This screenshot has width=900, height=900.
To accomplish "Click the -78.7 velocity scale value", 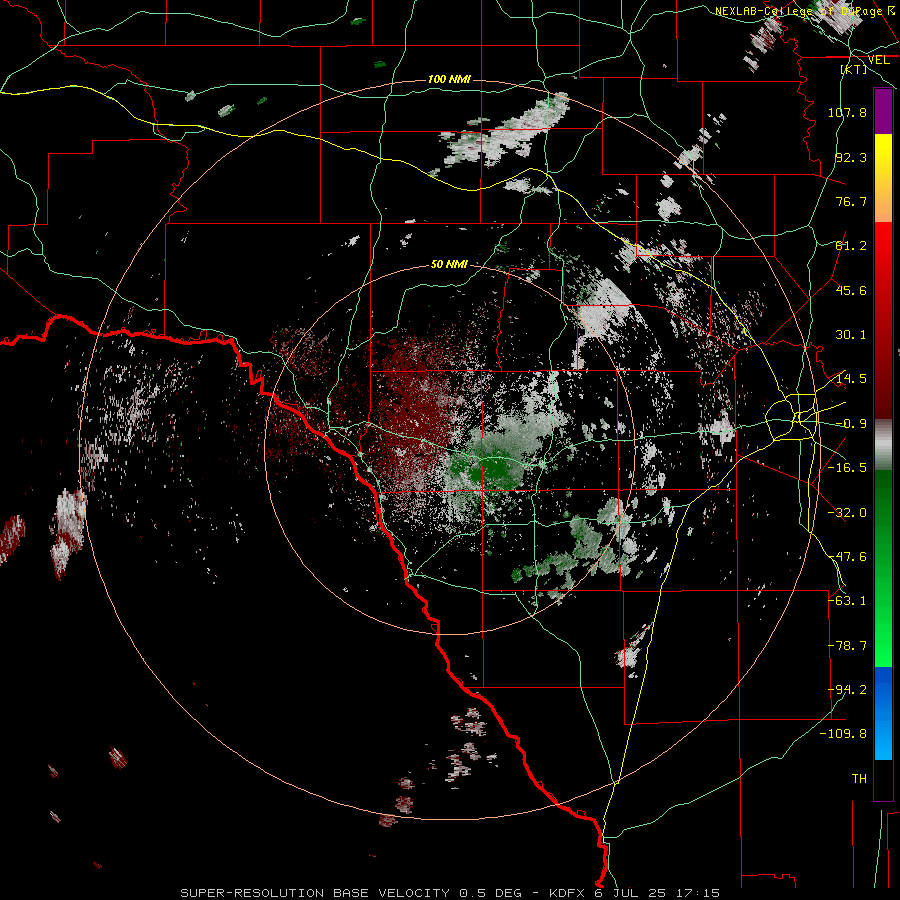I will [847, 646].
